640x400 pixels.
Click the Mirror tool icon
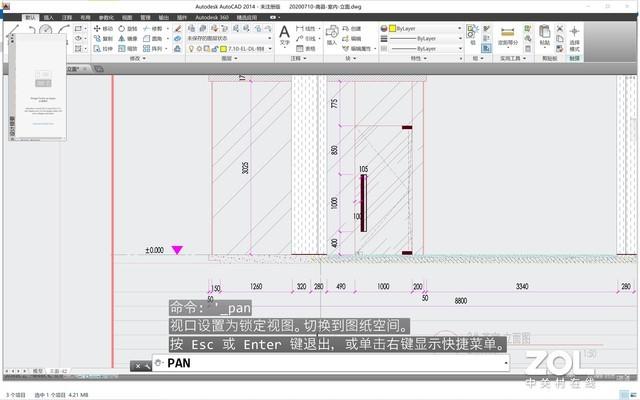click(x=122, y=38)
